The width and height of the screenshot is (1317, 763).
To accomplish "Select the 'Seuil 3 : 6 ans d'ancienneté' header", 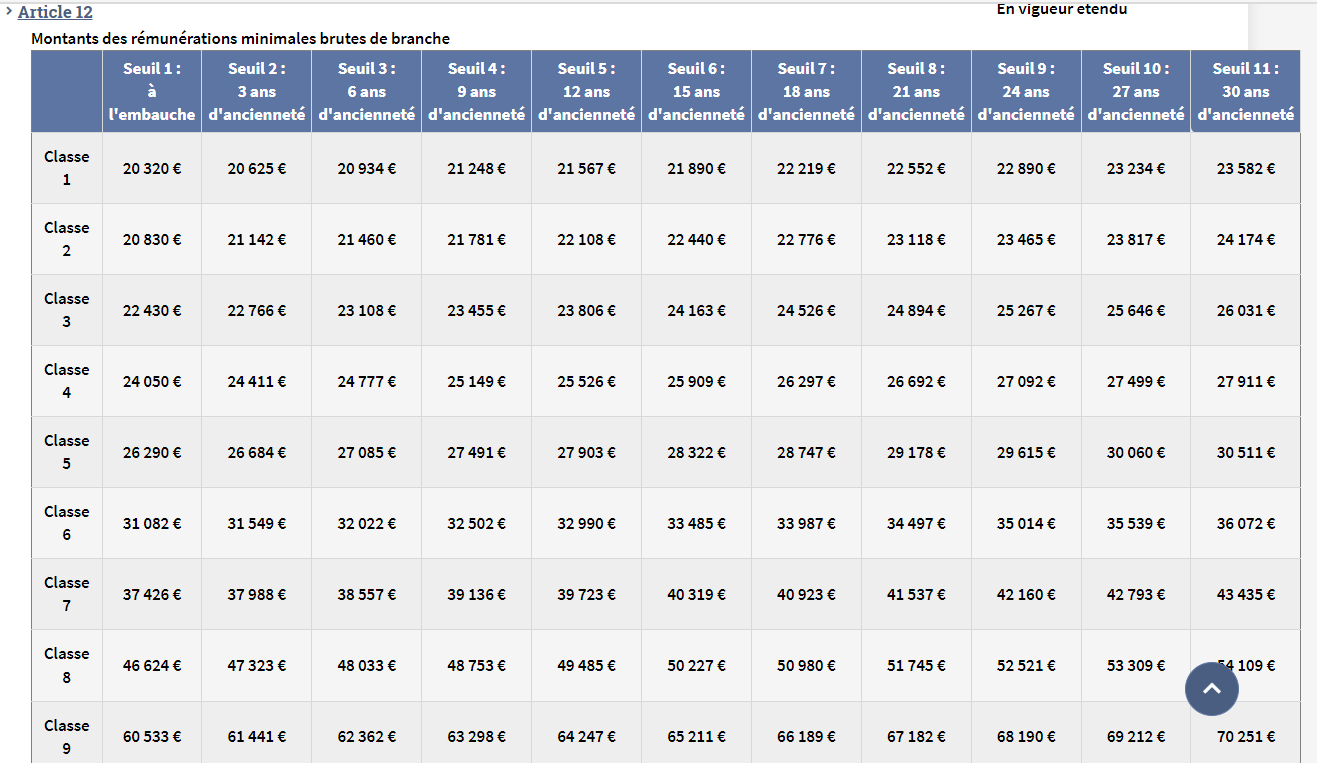I will 366,92.
